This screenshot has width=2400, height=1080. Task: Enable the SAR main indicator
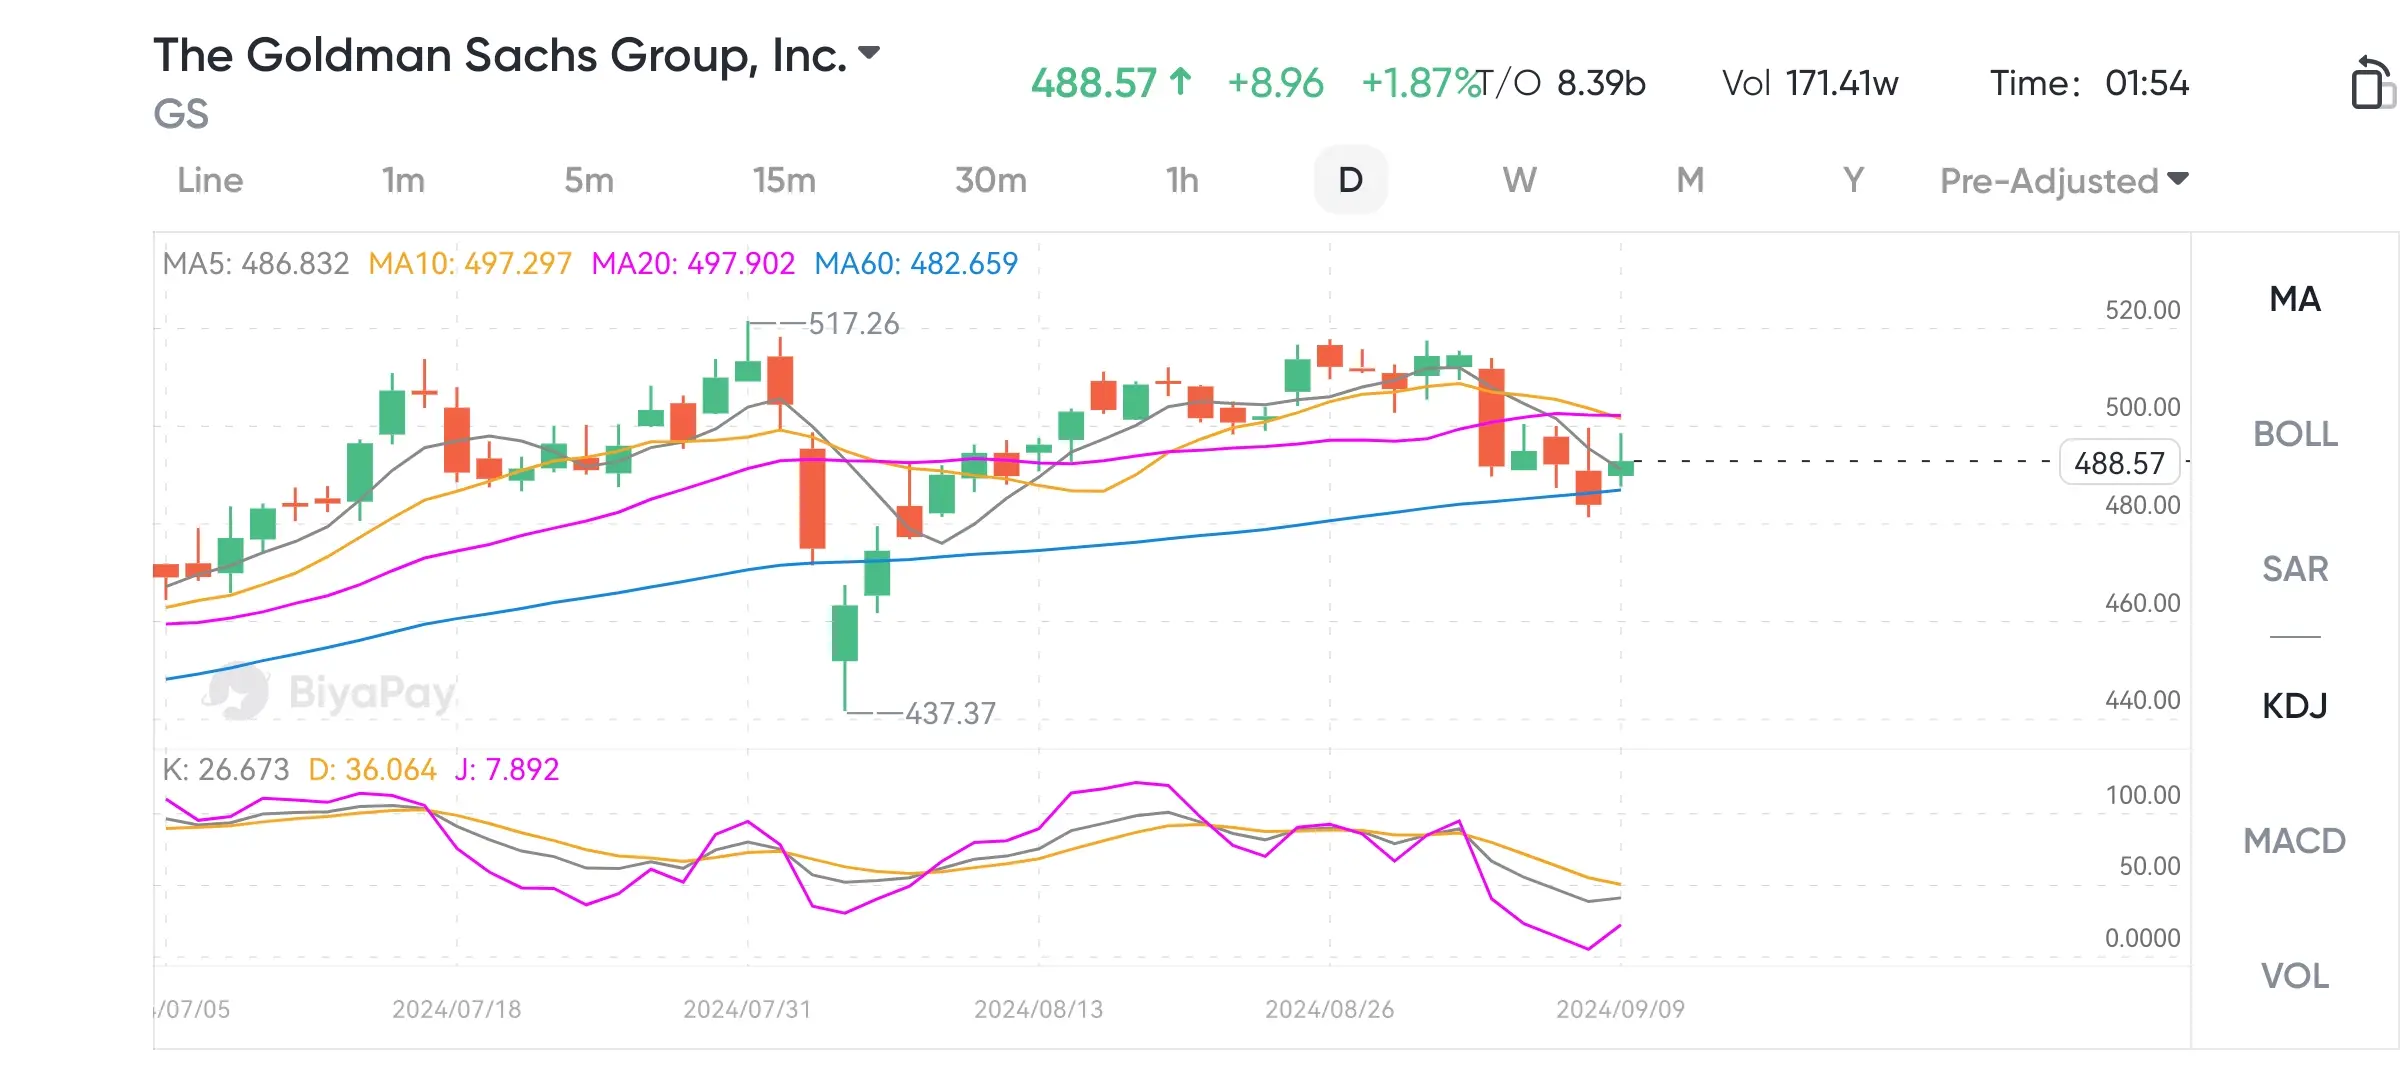click(2295, 569)
